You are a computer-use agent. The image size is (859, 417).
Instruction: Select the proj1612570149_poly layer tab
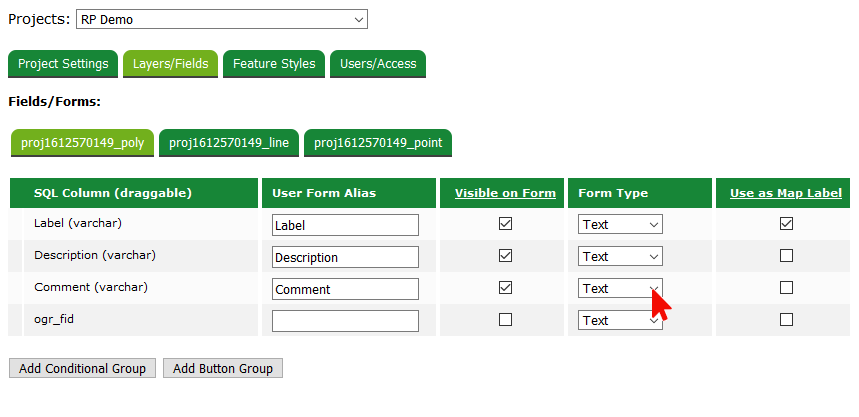tap(82, 143)
